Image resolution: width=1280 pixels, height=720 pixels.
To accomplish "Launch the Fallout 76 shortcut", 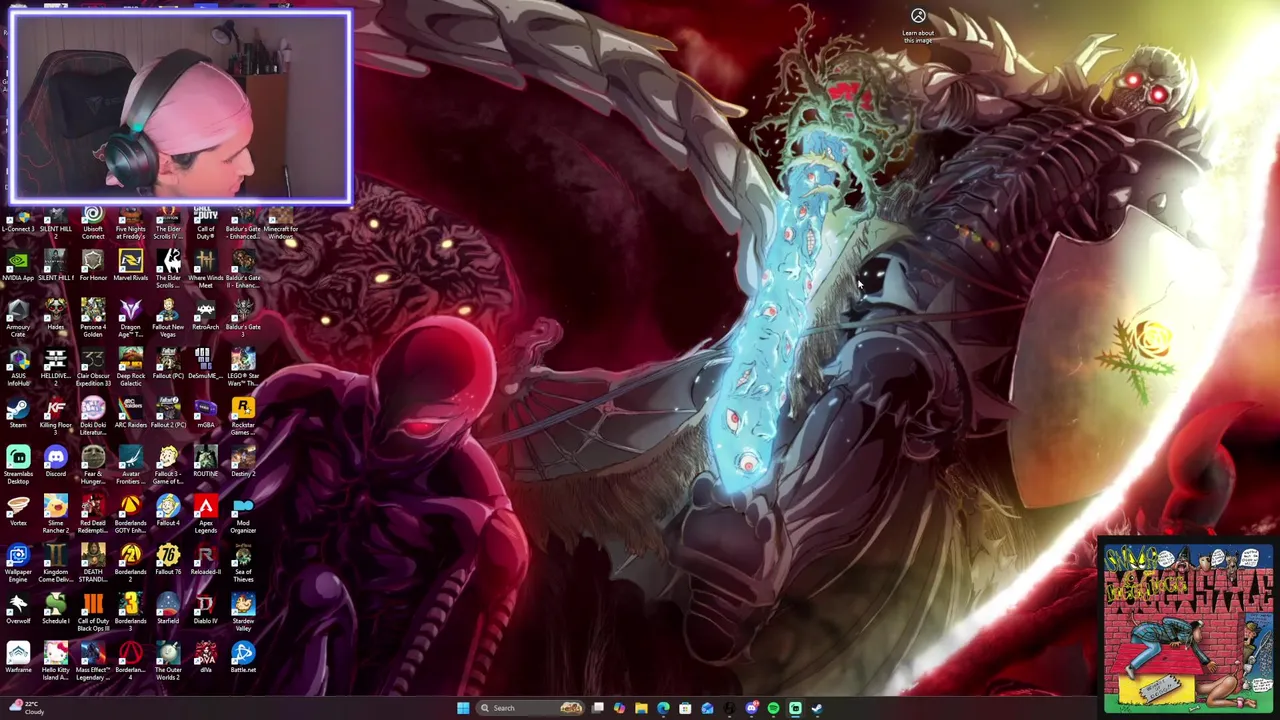I will [168, 560].
